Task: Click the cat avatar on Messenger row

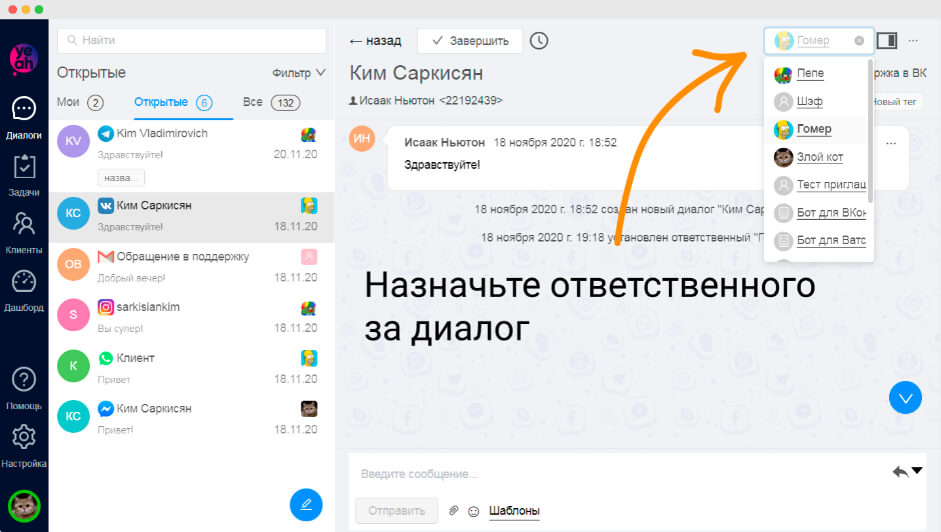Action: [x=309, y=409]
